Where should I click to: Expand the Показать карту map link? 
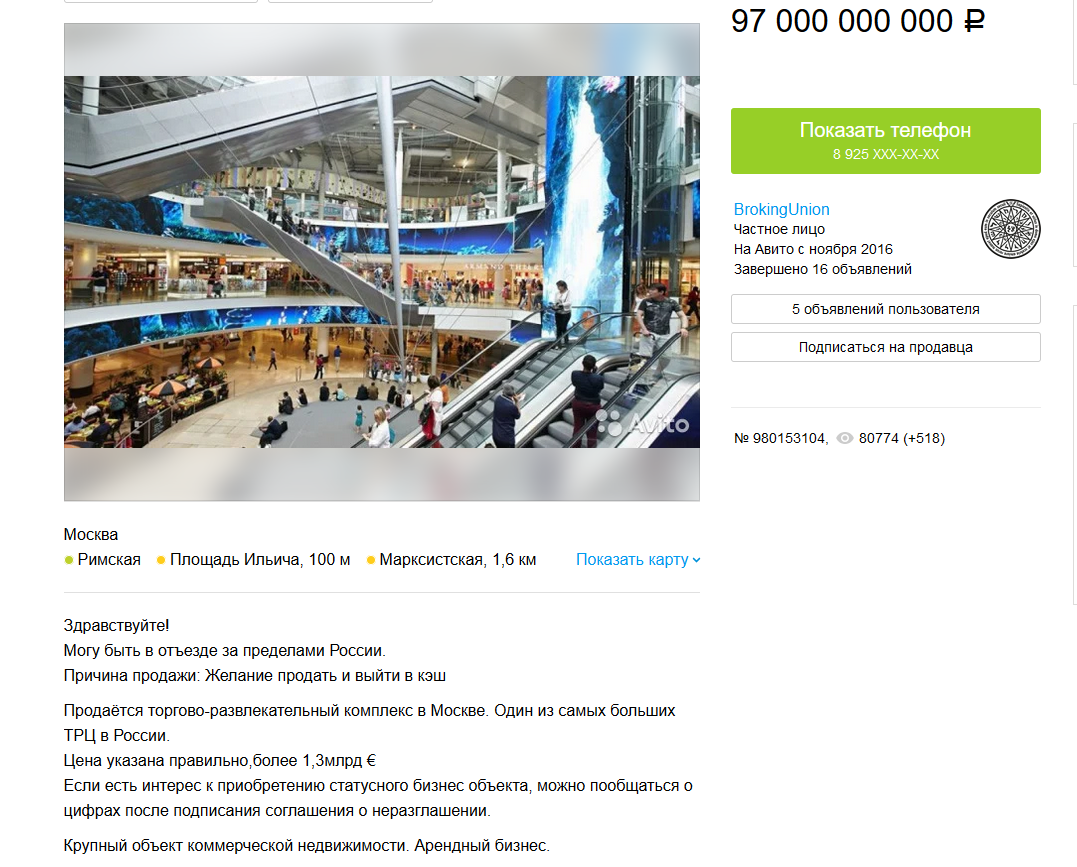click(x=638, y=560)
